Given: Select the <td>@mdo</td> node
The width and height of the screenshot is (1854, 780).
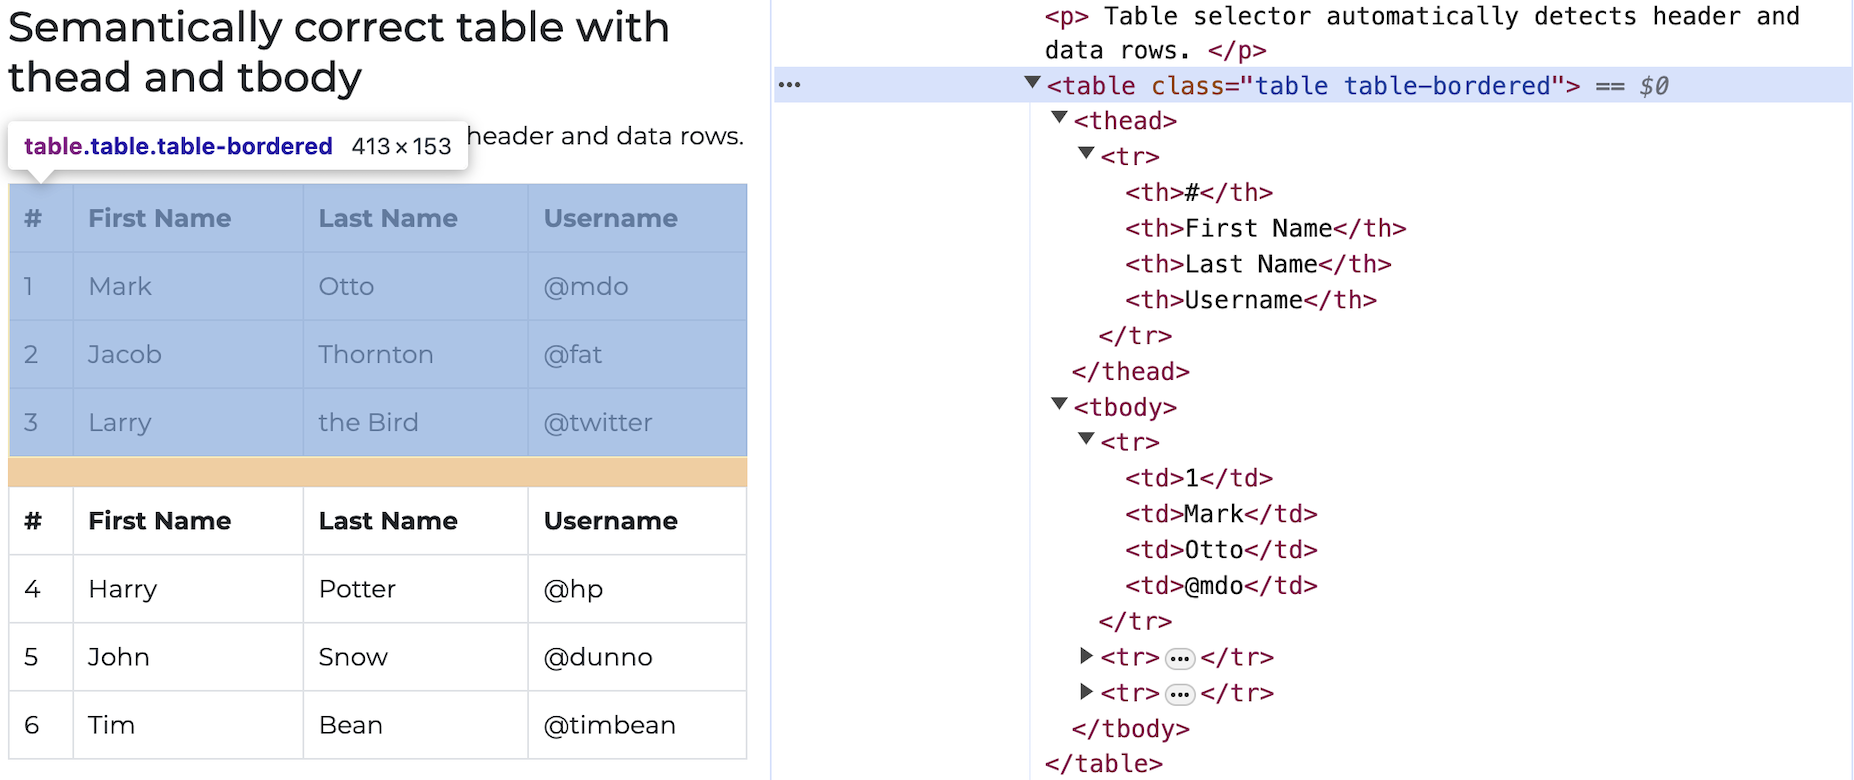Looking at the screenshot, I should pyautogui.click(x=1221, y=586).
